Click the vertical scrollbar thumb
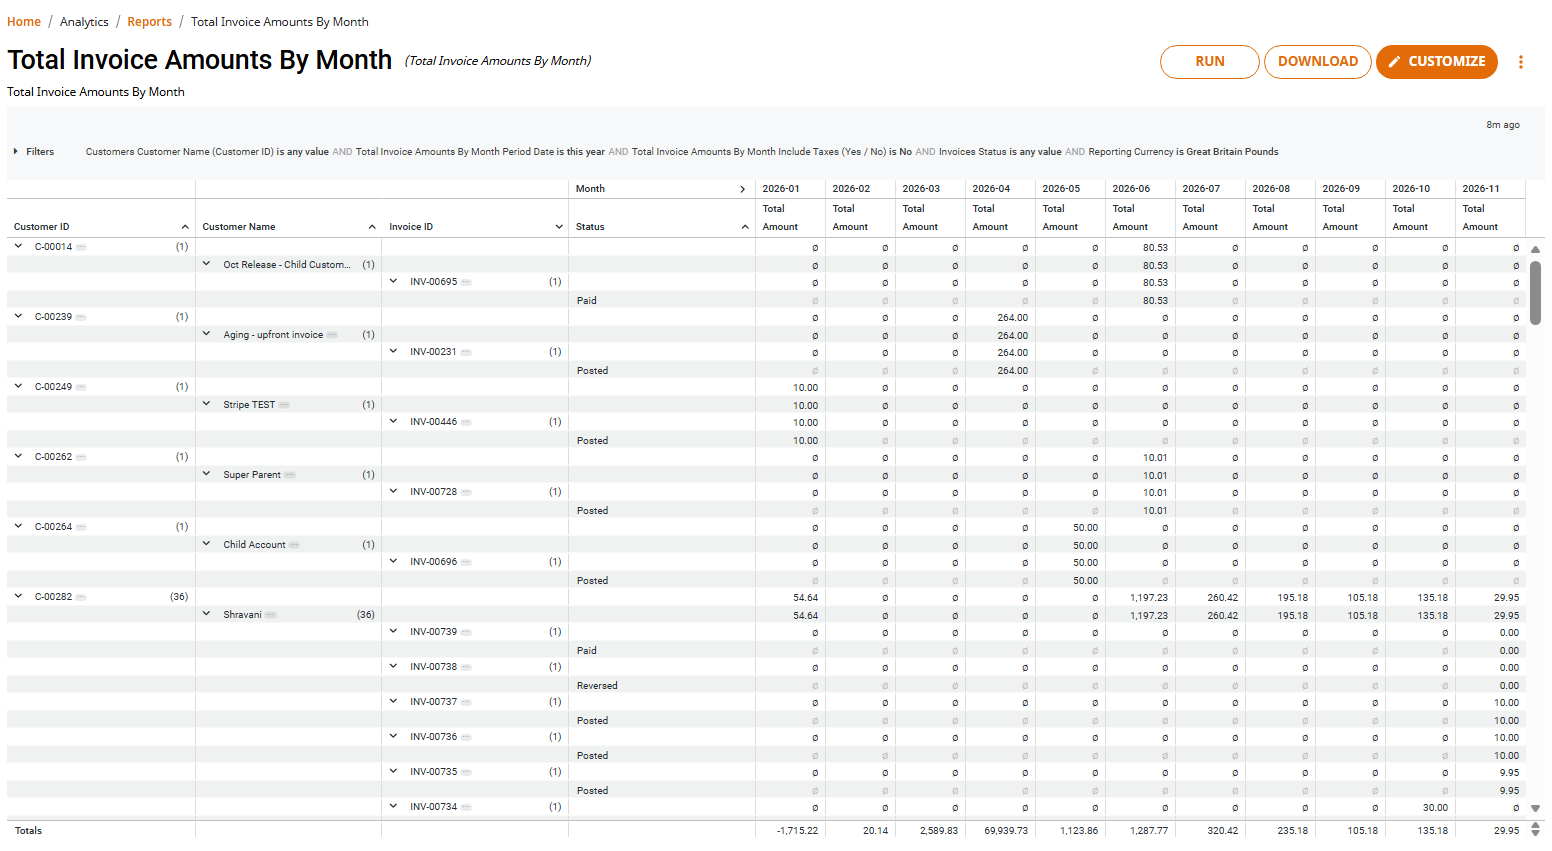 pyautogui.click(x=1535, y=293)
